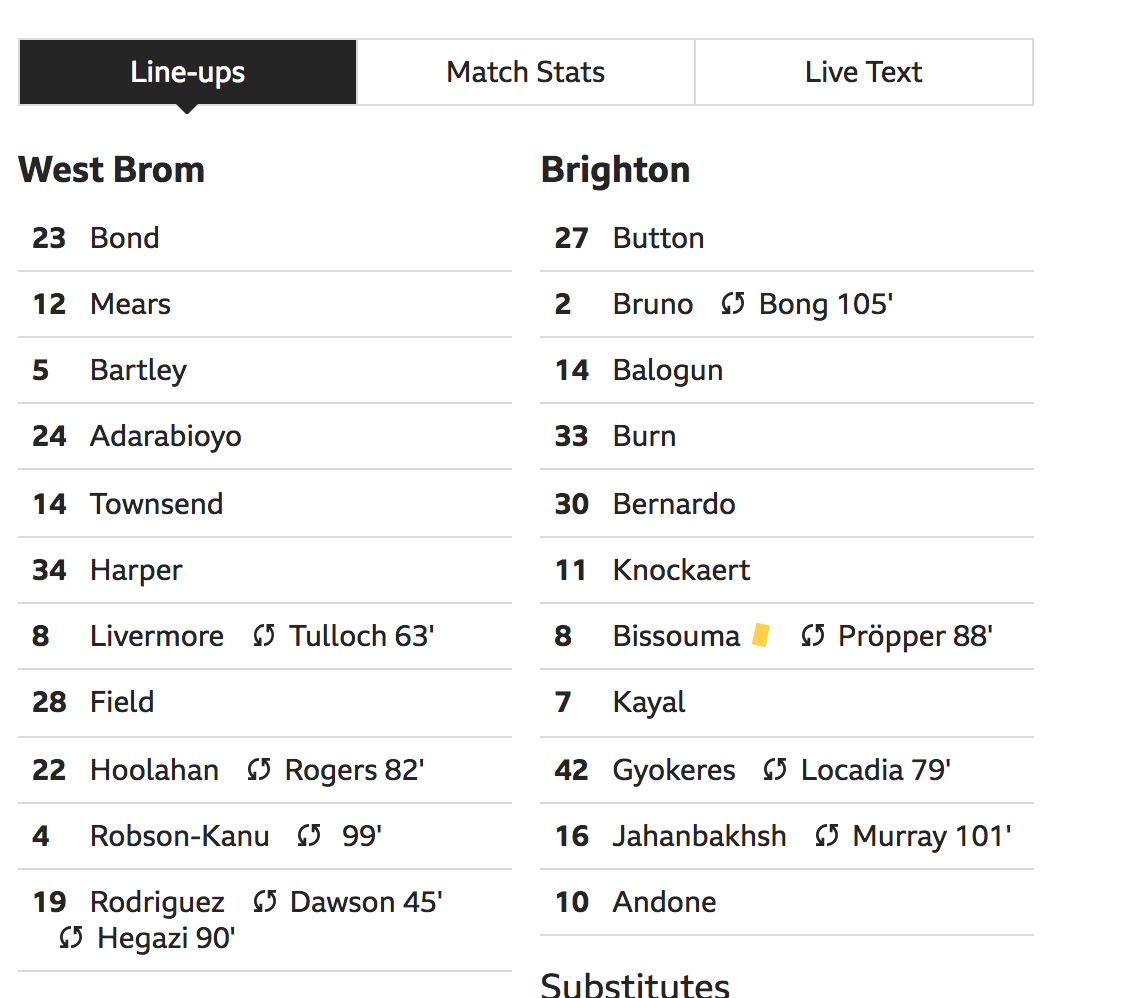Click substitution icon before Hegazi 90'
This screenshot has height=998, width=1142.
(x=71, y=938)
